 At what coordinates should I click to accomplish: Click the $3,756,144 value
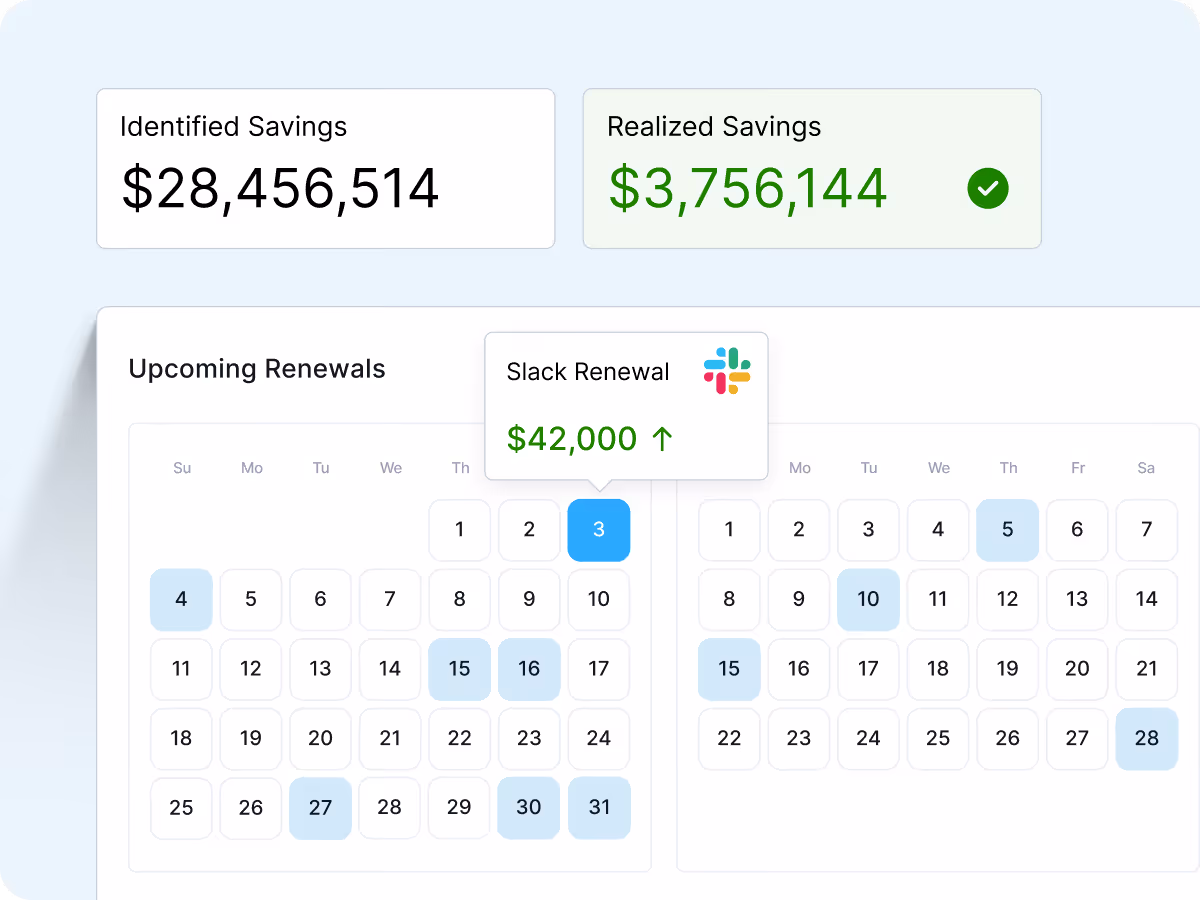[x=747, y=188]
